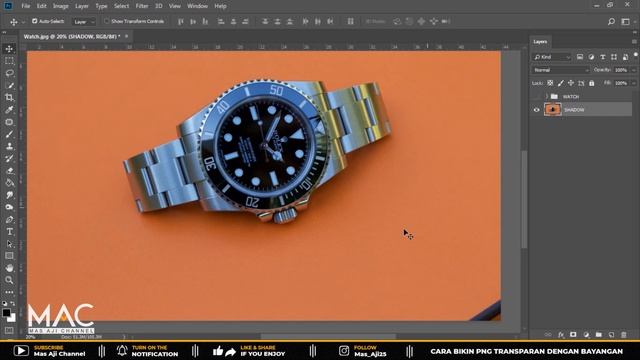
Task: Filter layers by type layers icon
Action: (x=602, y=57)
